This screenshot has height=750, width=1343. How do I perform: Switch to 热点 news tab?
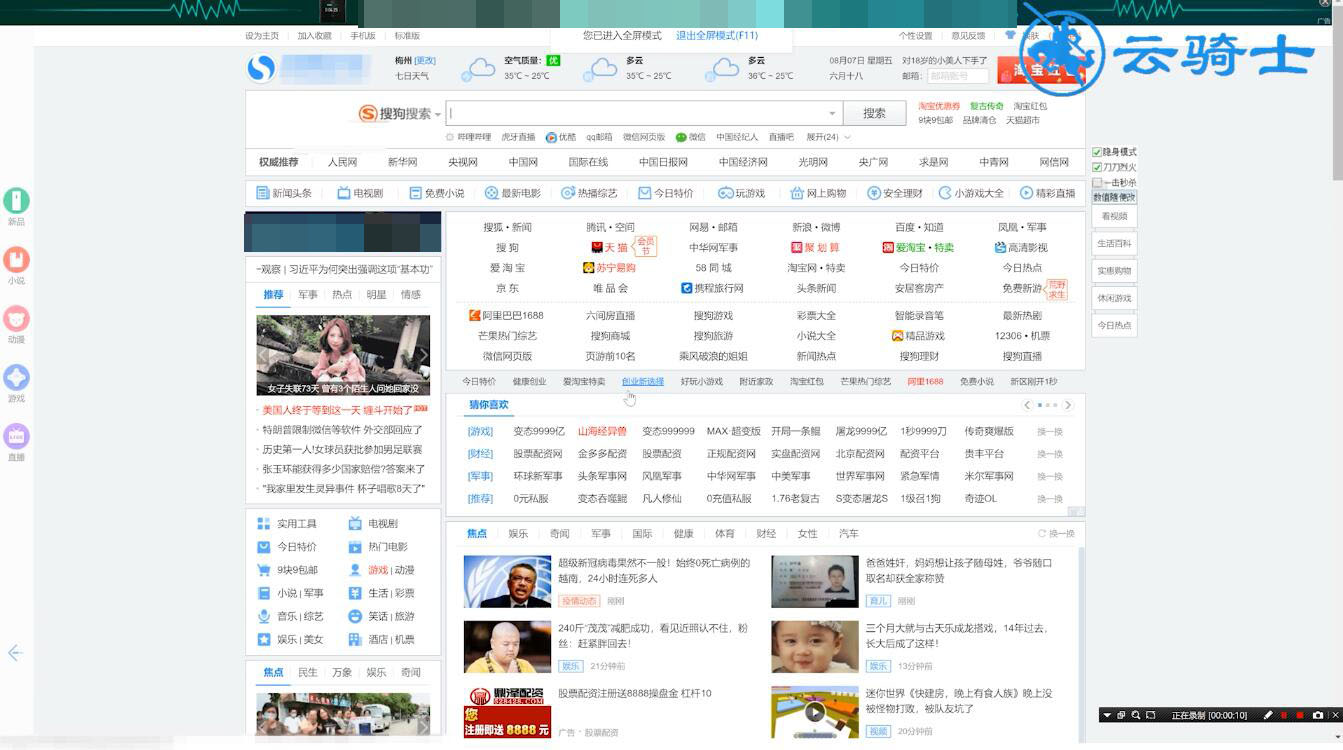point(342,295)
